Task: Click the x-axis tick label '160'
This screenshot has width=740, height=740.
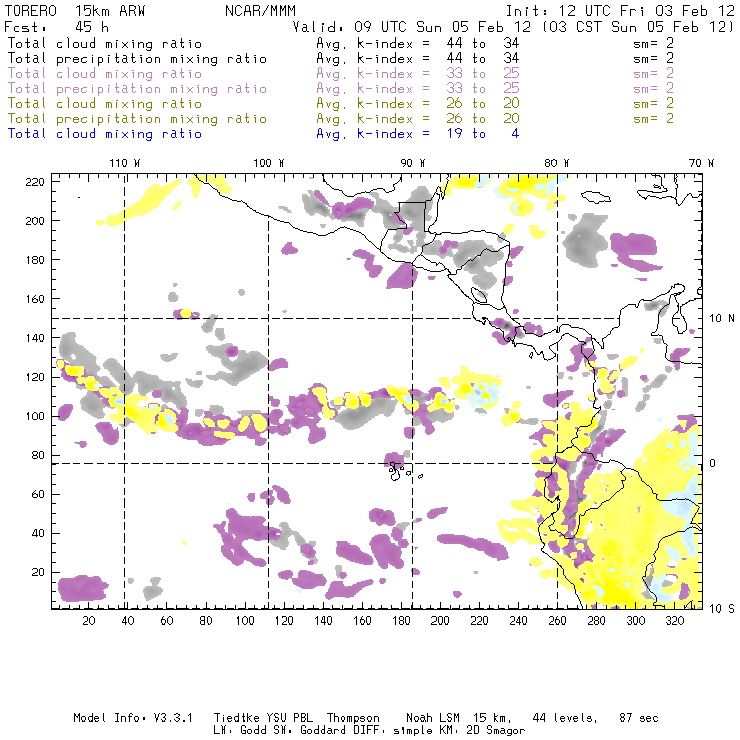Action: (x=362, y=621)
